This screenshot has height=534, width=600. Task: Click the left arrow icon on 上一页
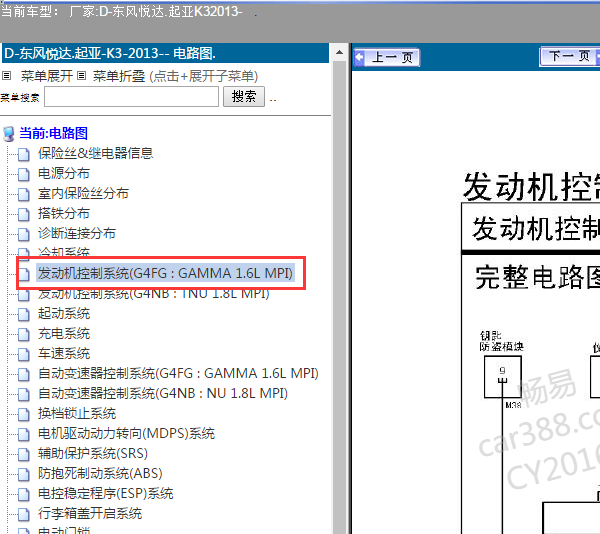pyautogui.click(x=359, y=57)
